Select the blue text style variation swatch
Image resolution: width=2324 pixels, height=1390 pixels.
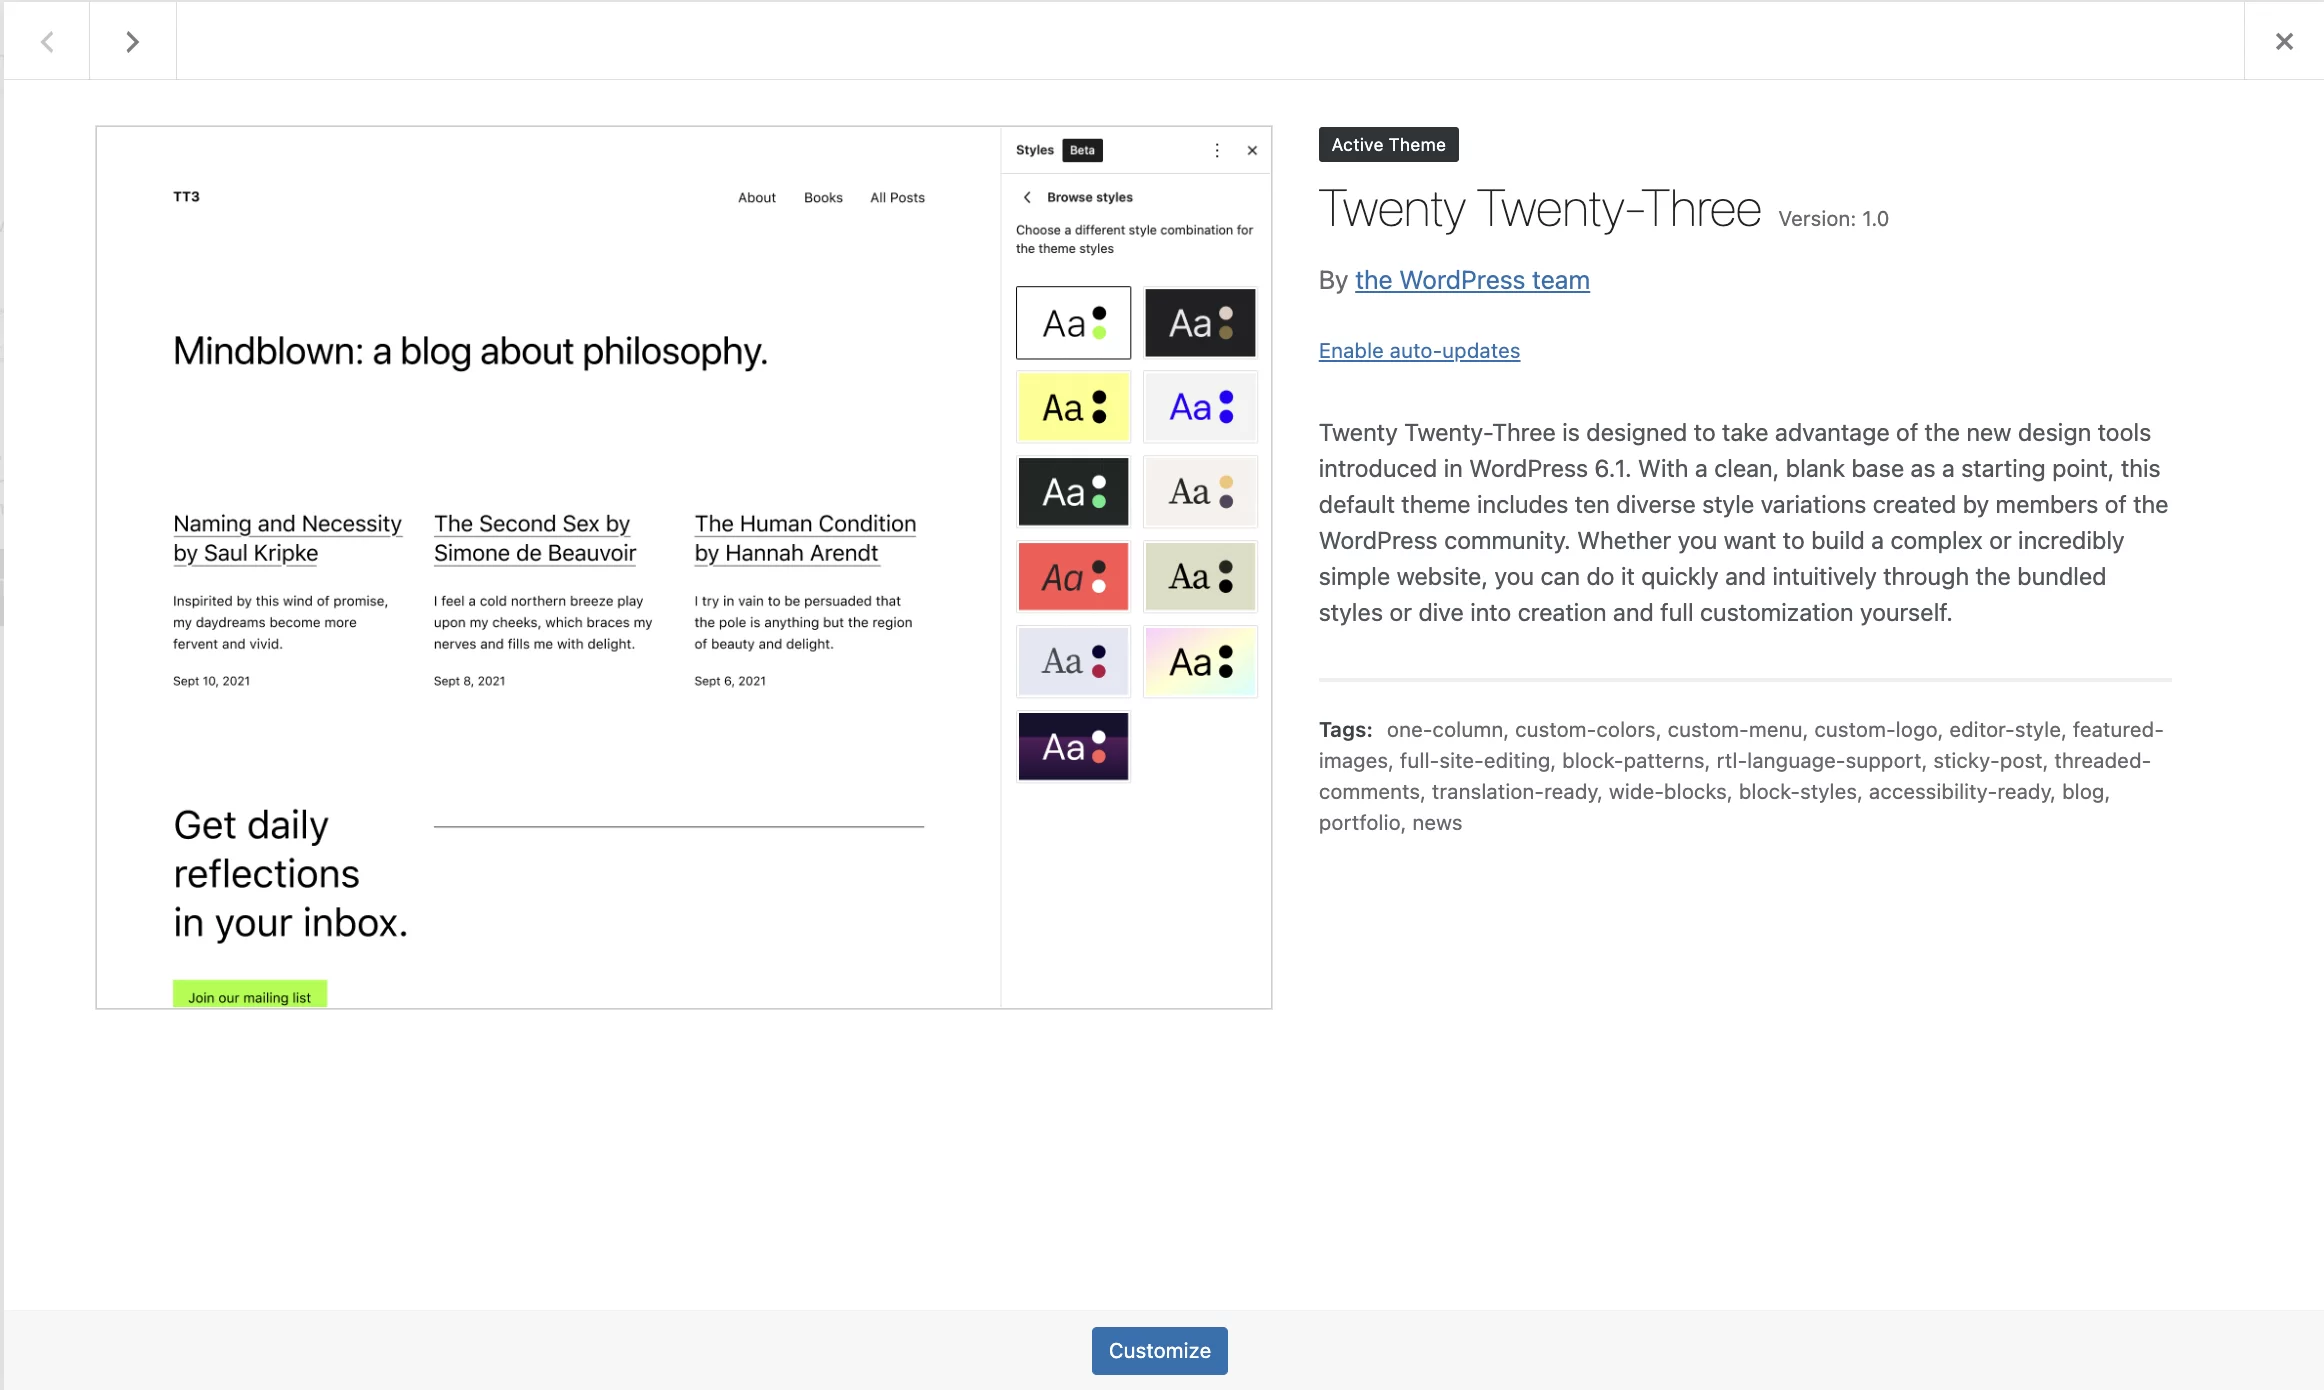tap(1199, 407)
